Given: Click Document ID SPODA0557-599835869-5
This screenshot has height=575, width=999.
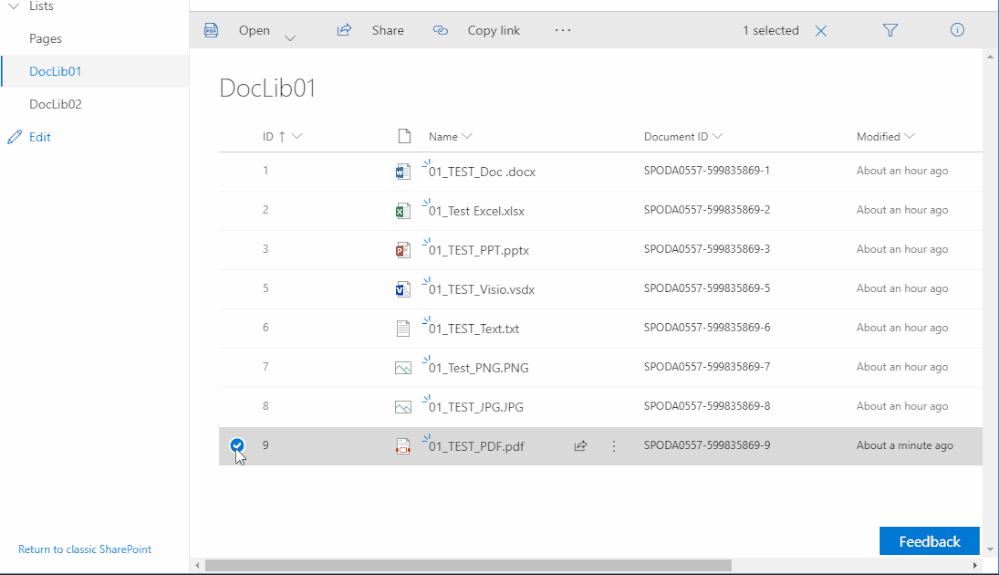Looking at the screenshot, I should pos(707,288).
